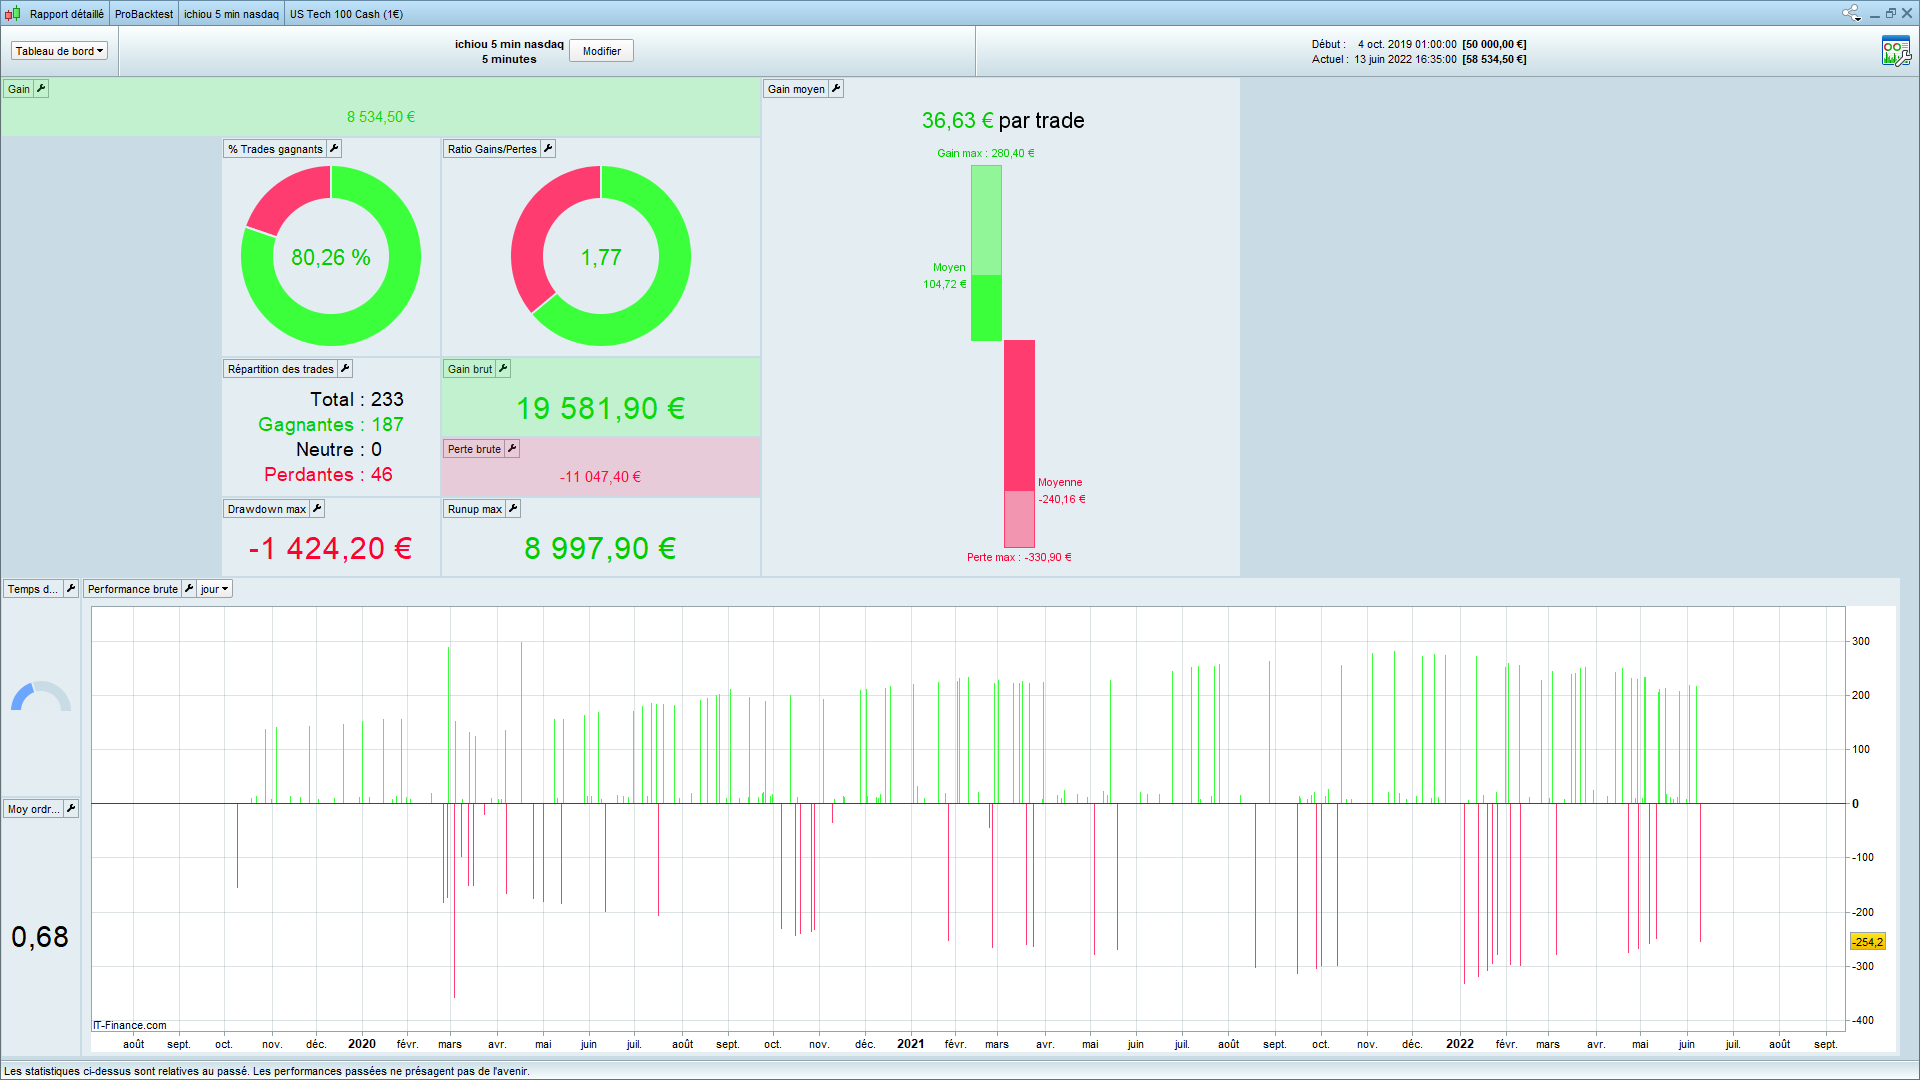Select the Rapport détaillé title tab

[x=66, y=14]
